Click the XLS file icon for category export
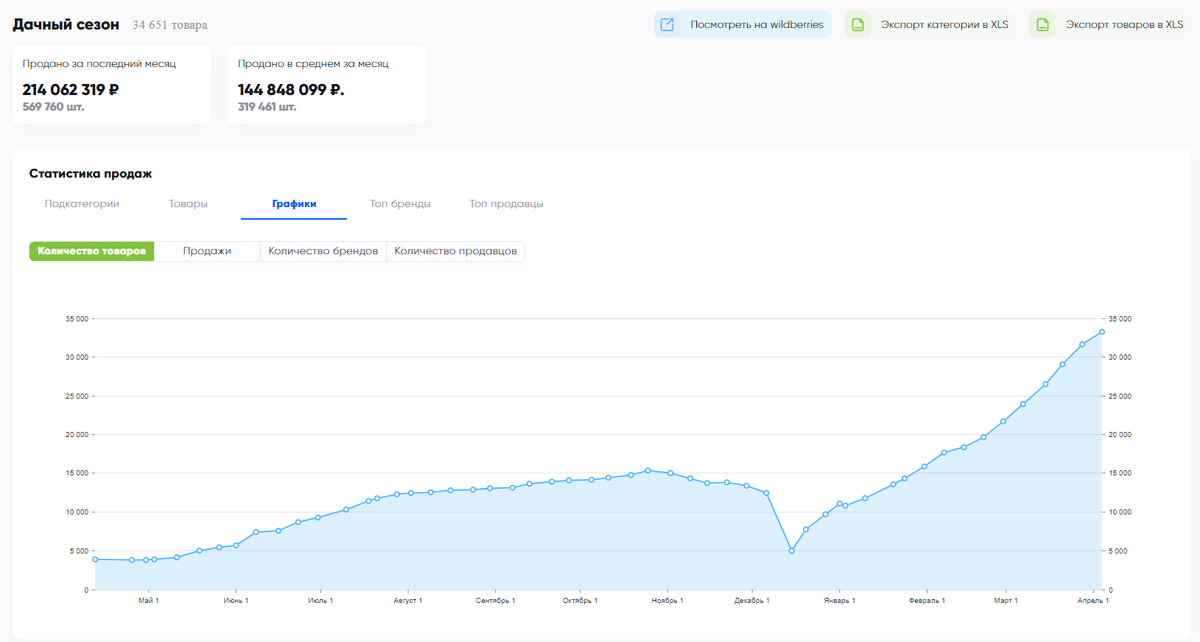Screen dimensions: 1200x642 pos(858,25)
